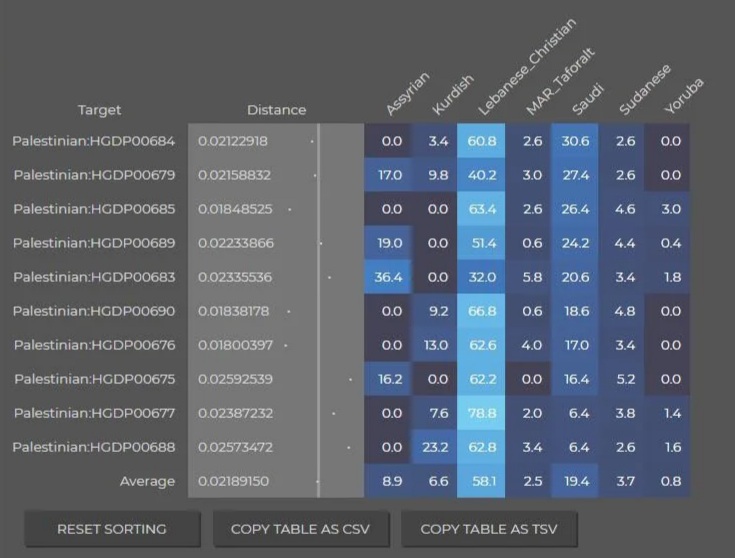Viewport: 735px width, 558px height.
Task: Sort by the Sudanese column header
Action: (645, 90)
